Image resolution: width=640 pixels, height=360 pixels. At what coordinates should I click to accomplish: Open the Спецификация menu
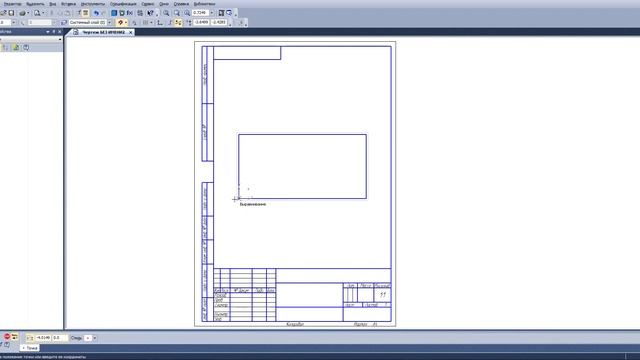pyautogui.click(x=123, y=4)
